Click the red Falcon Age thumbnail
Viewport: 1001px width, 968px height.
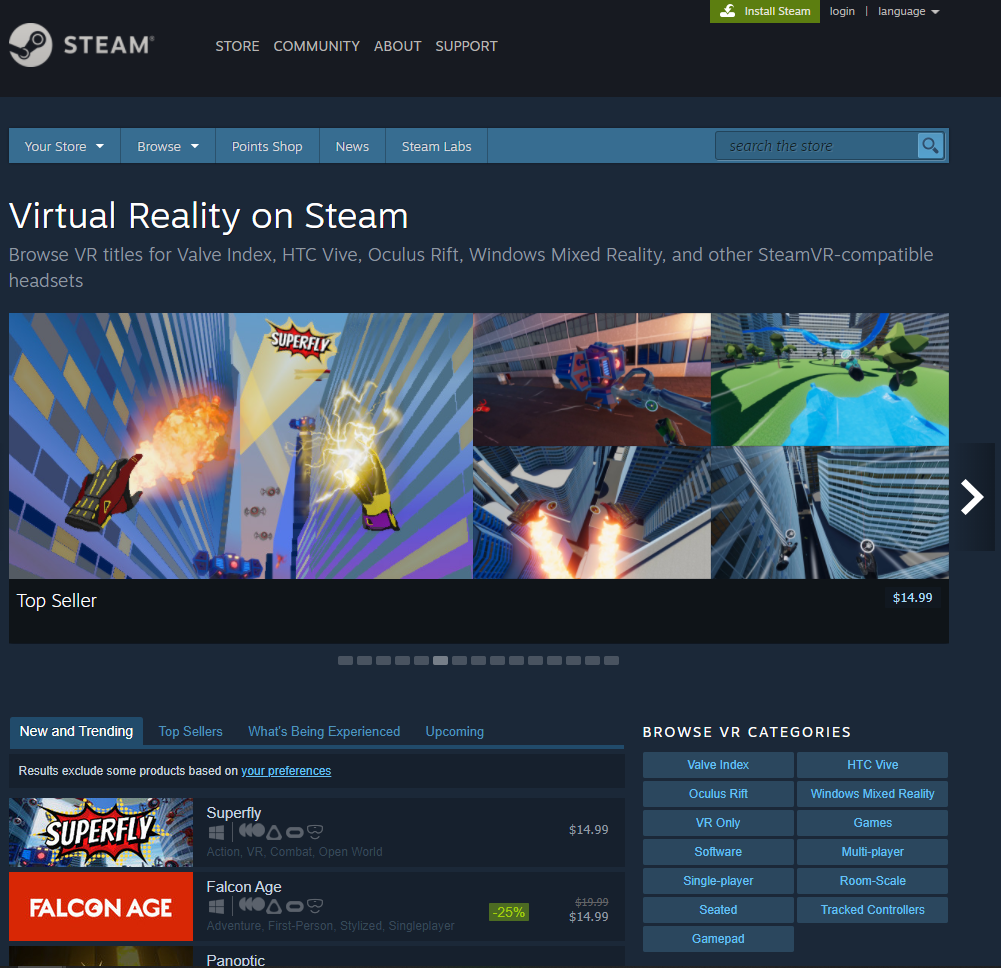click(x=101, y=907)
